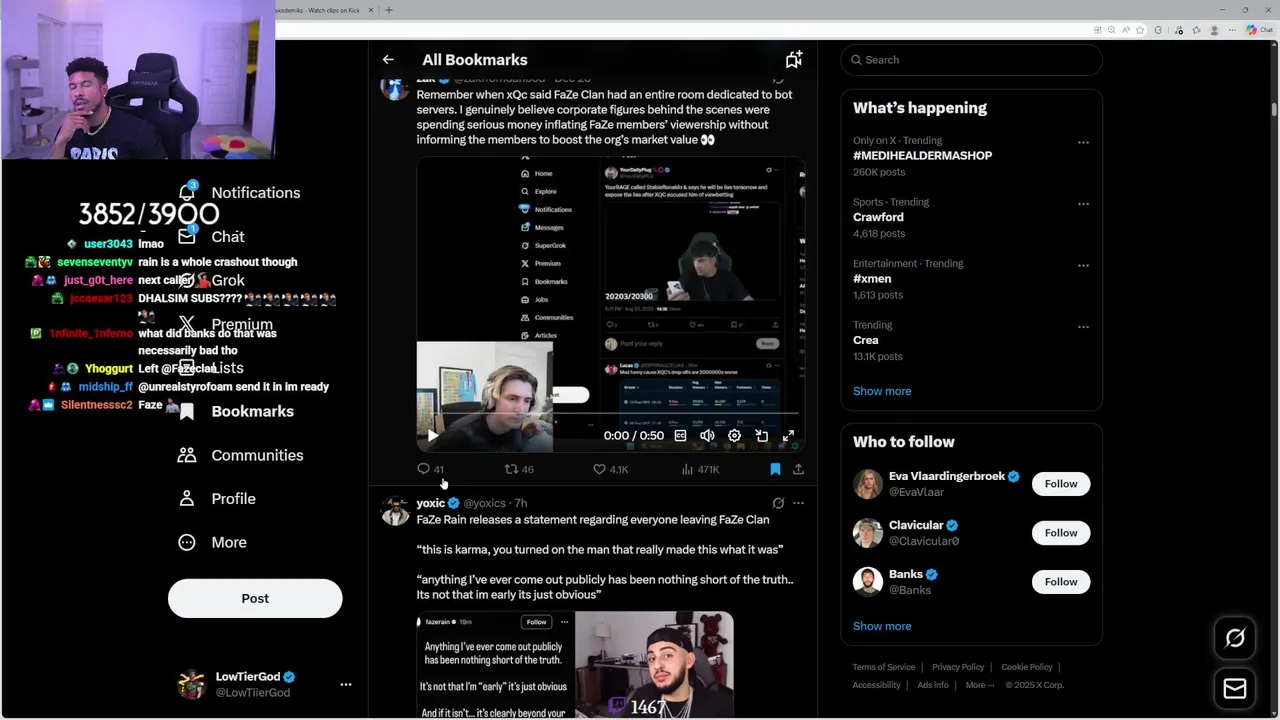
Task: Open the More sidebar menu
Action: coord(212,542)
